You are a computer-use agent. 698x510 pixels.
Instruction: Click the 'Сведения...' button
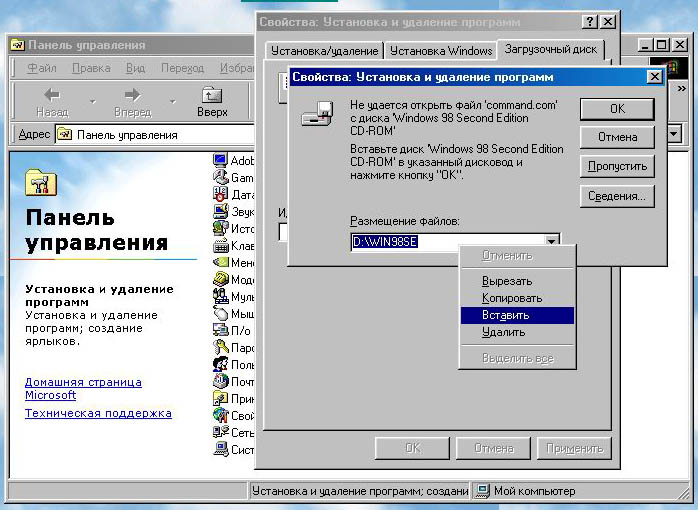point(617,196)
